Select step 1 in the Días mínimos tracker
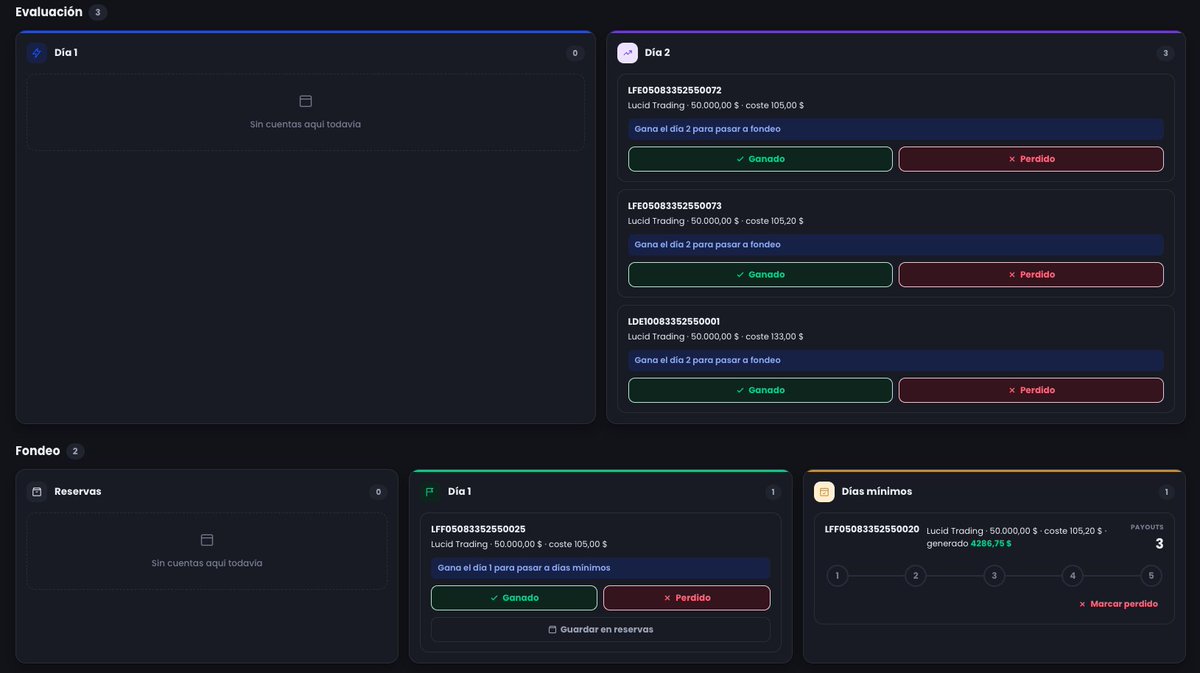1200x673 pixels. [x=837, y=576]
